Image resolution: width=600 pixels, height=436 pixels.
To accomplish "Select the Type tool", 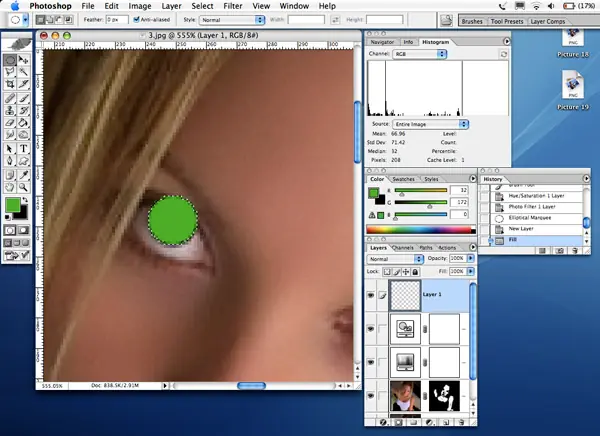I will [x=23, y=149].
